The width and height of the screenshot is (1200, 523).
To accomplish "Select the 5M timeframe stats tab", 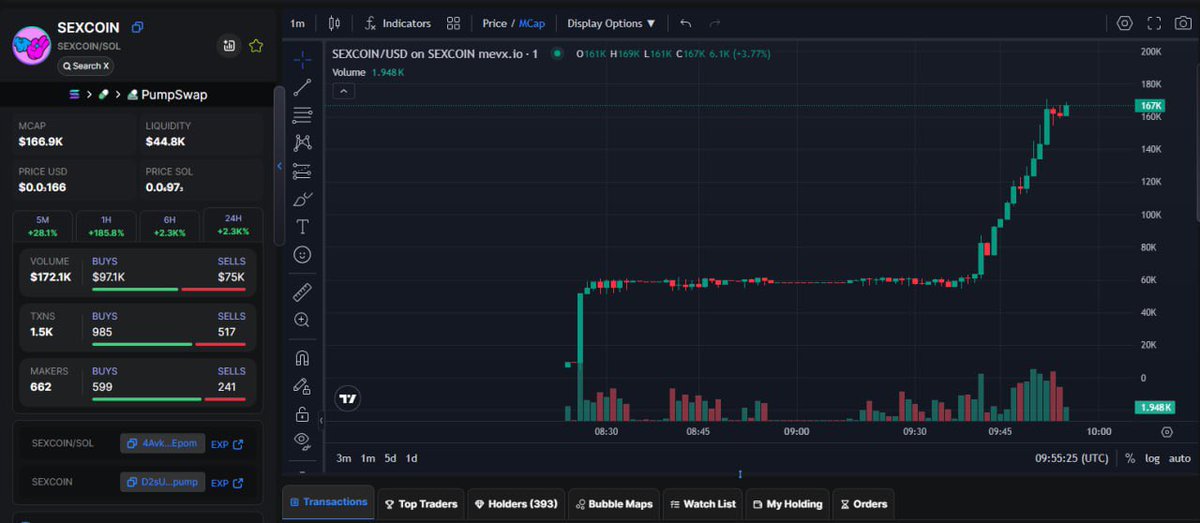I will 42,225.
